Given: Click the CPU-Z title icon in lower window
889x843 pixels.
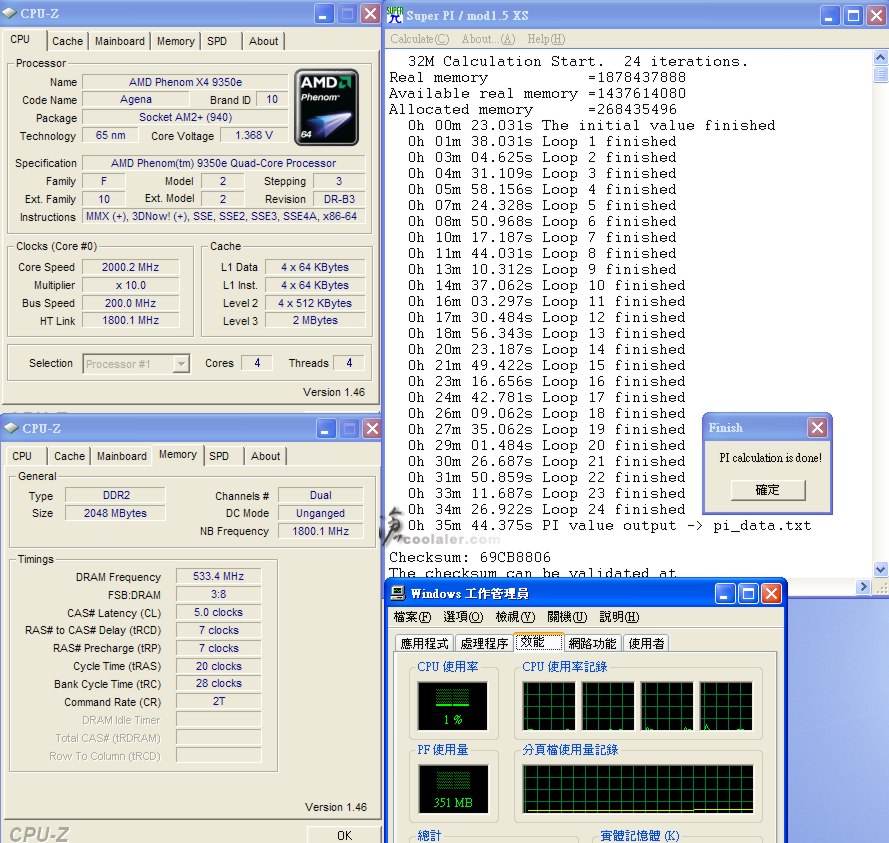Looking at the screenshot, I should 11,428.
